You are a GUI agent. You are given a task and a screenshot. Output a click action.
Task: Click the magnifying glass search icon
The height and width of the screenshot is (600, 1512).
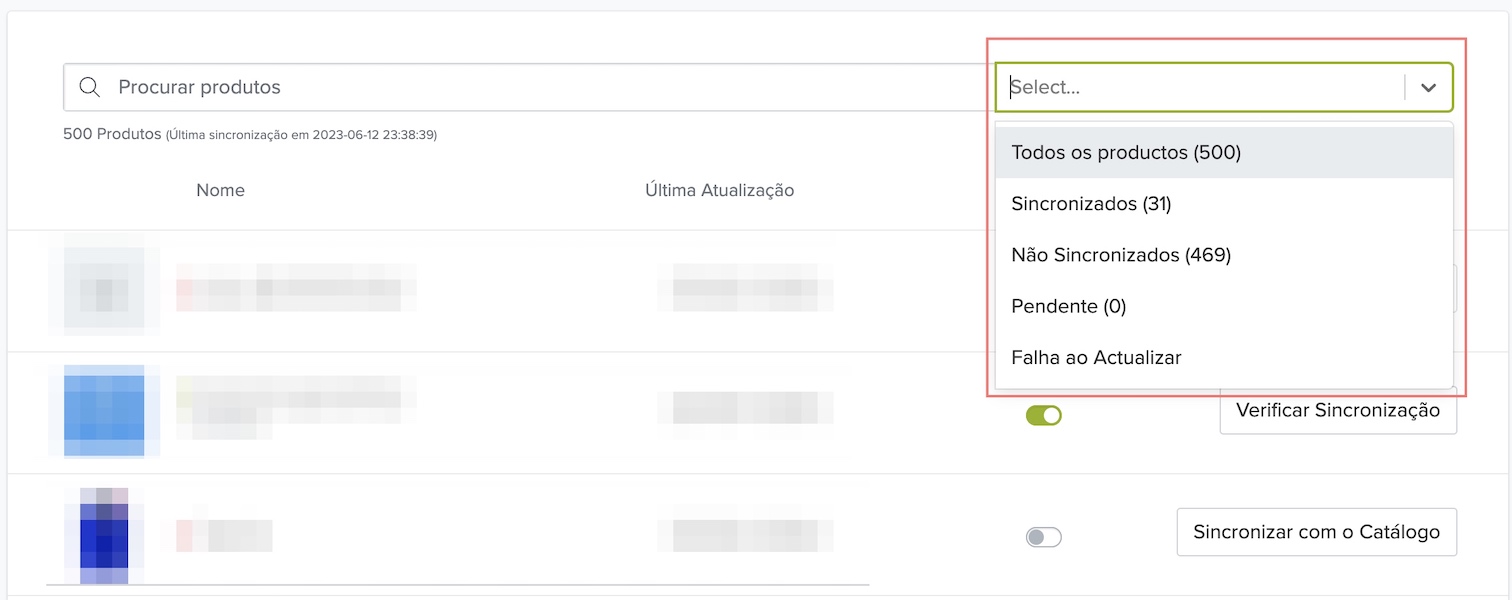pyautogui.click(x=89, y=87)
